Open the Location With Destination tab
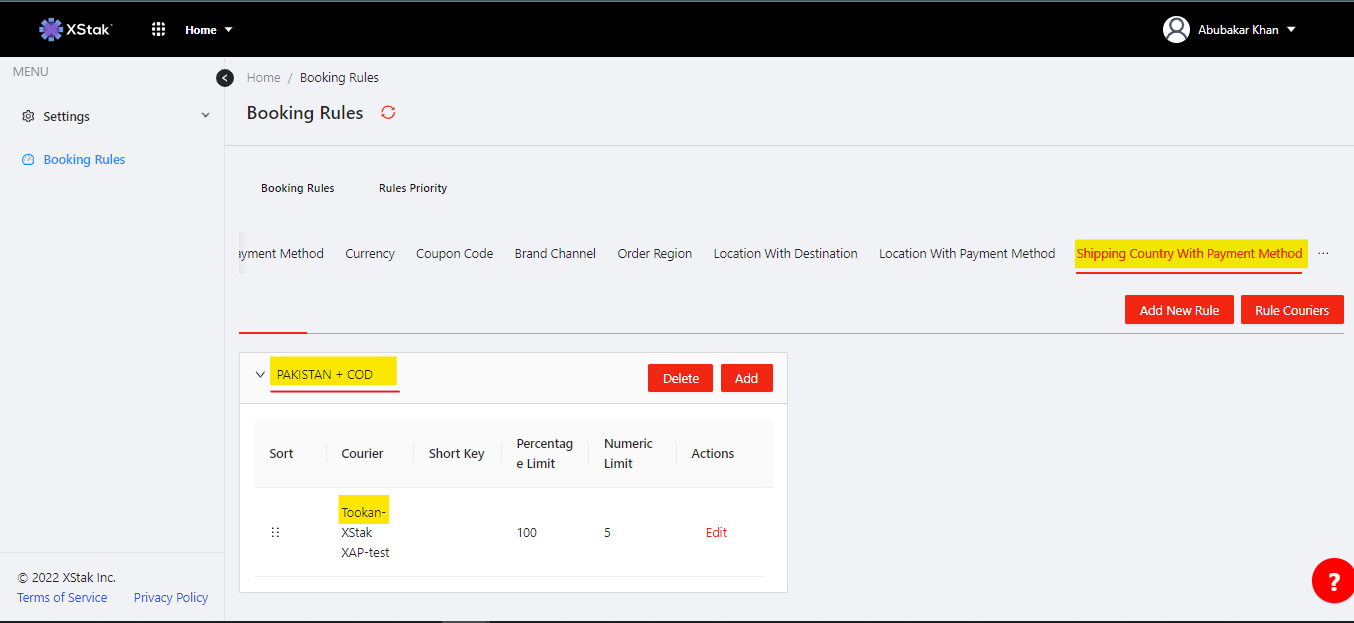This screenshot has height=623, width=1354. (785, 254)
